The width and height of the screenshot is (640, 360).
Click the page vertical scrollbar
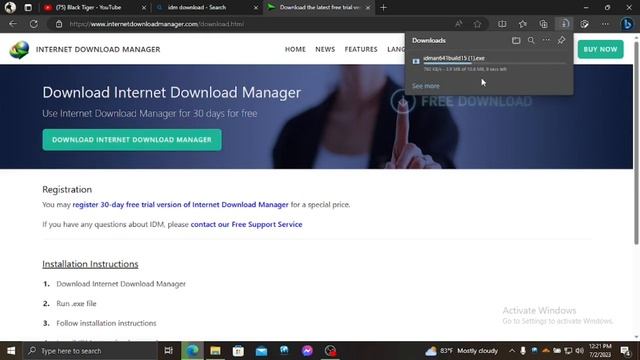636,143
